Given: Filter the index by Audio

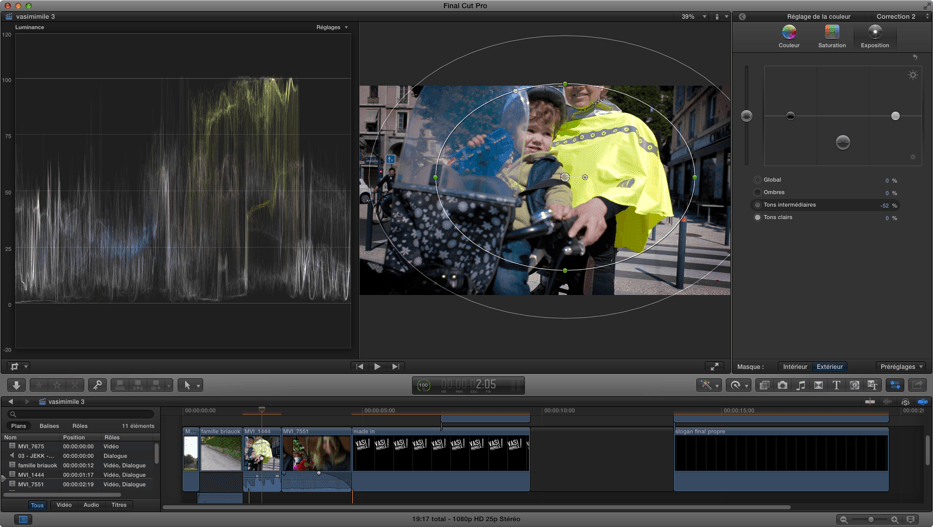Looking at the screenshot, I should [91, 505].
